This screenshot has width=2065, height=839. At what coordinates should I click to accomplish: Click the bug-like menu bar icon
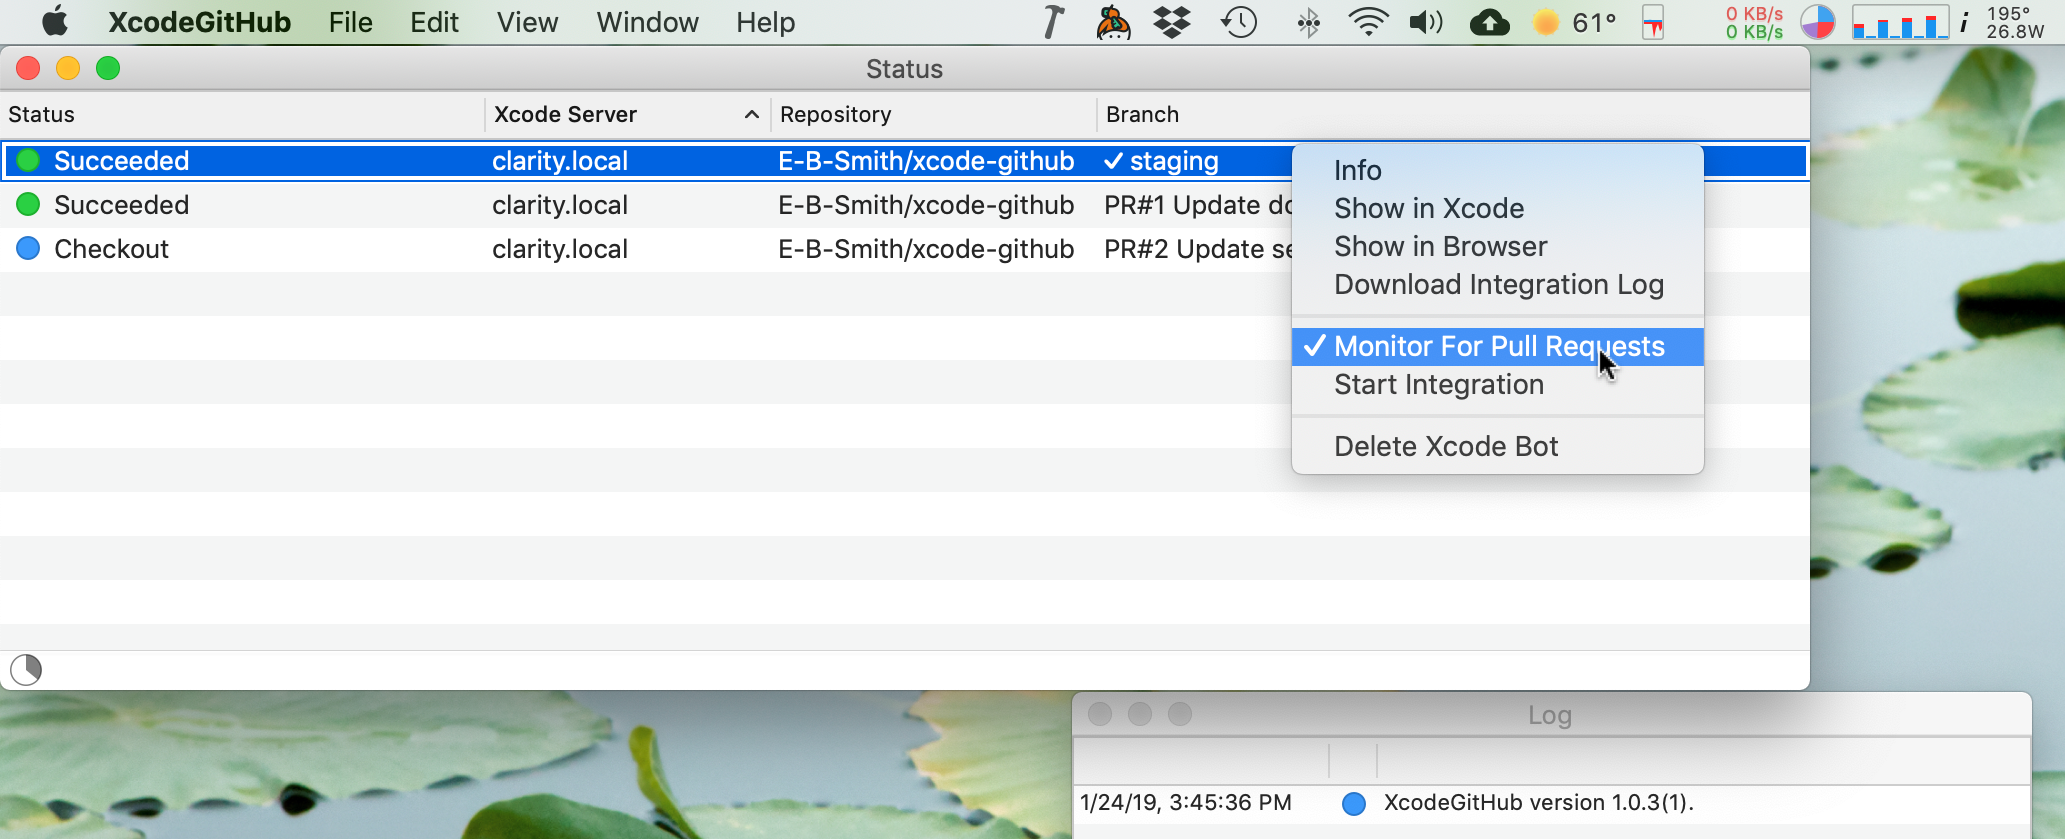coord(1113,22)
